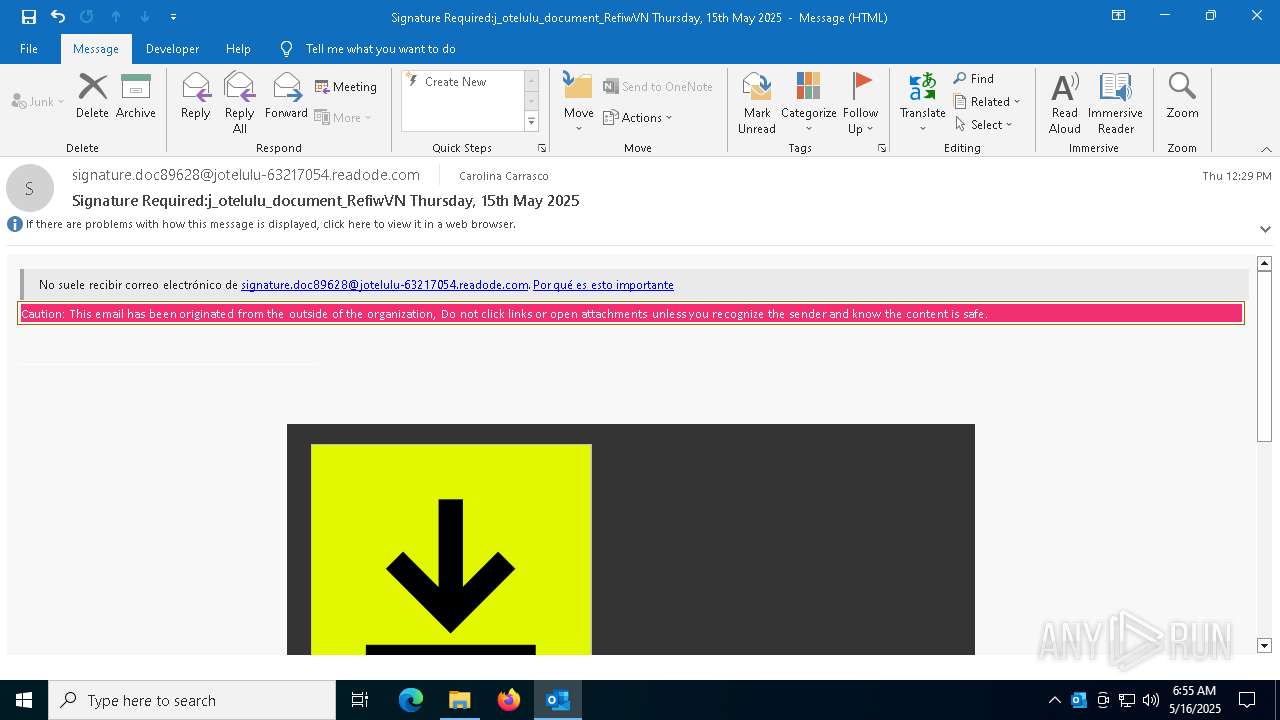Expand the Quick Steps gallery

531,122
